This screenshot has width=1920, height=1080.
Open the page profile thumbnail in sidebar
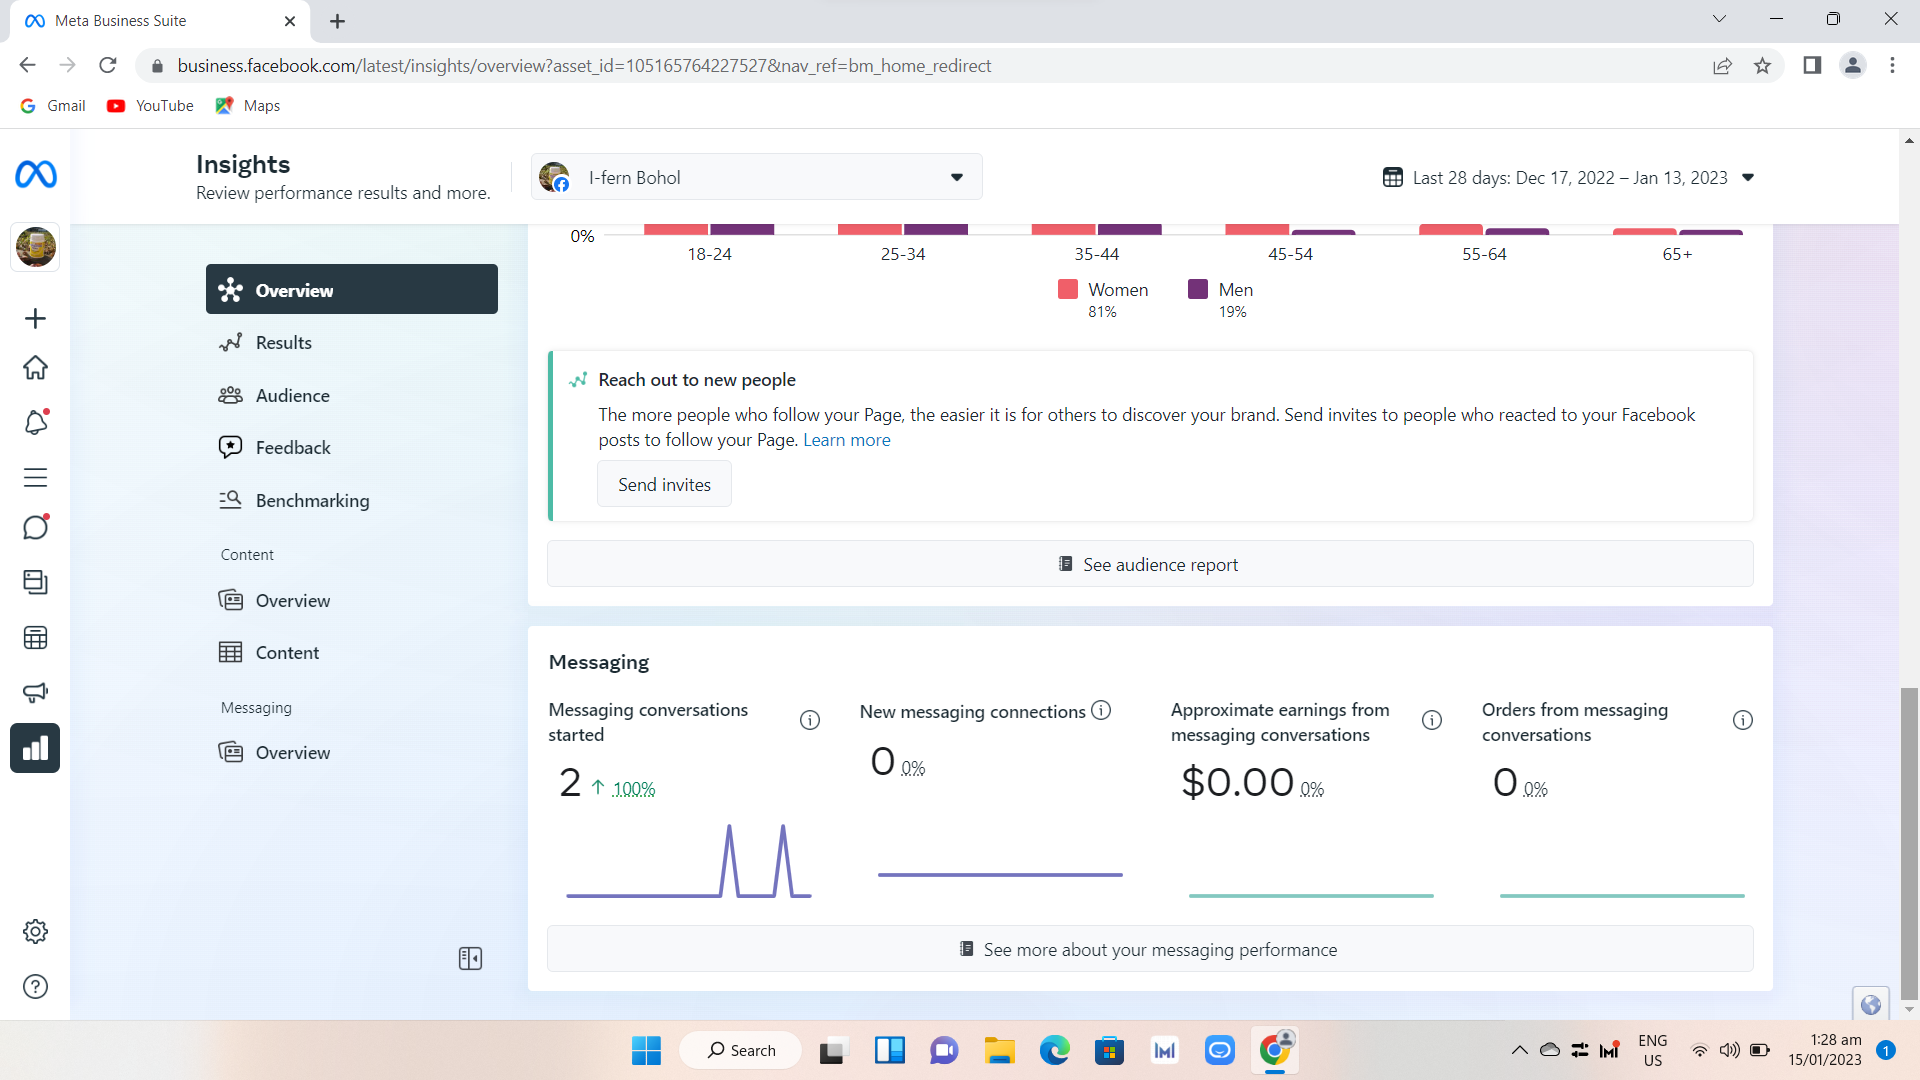[36, 247]
